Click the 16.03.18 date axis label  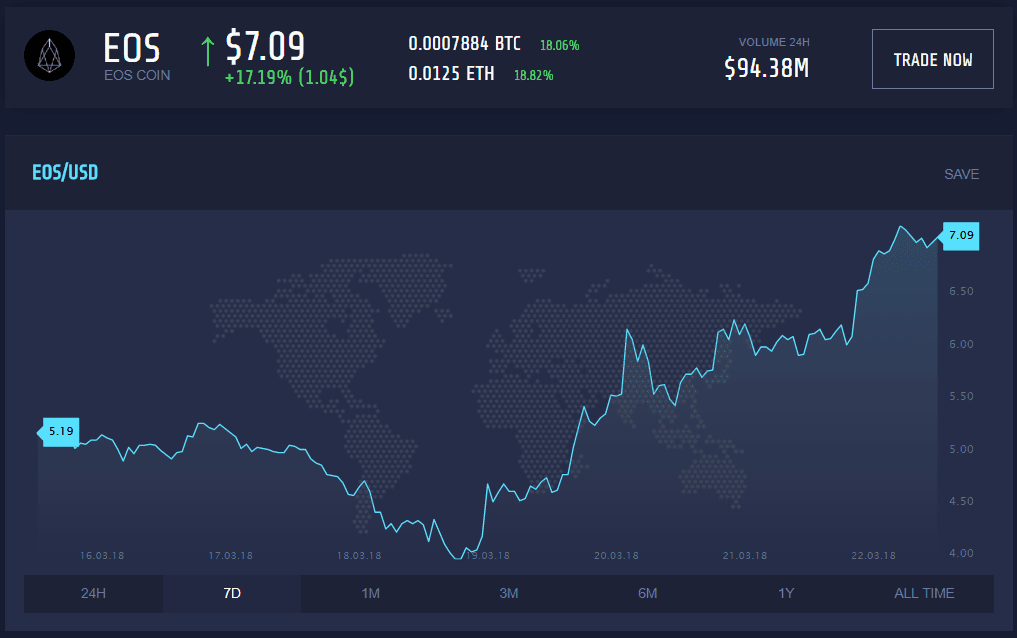(x=102, y=556)
